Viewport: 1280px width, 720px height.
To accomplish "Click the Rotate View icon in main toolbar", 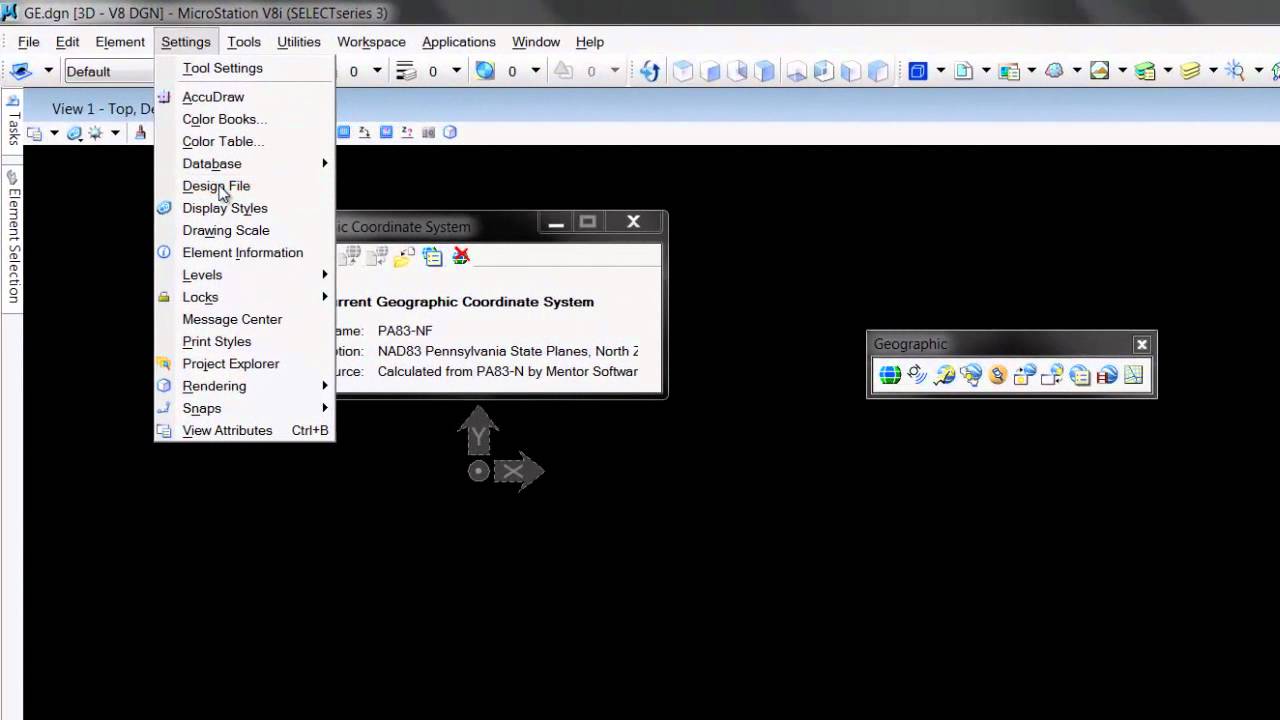I will coord(650,71).
